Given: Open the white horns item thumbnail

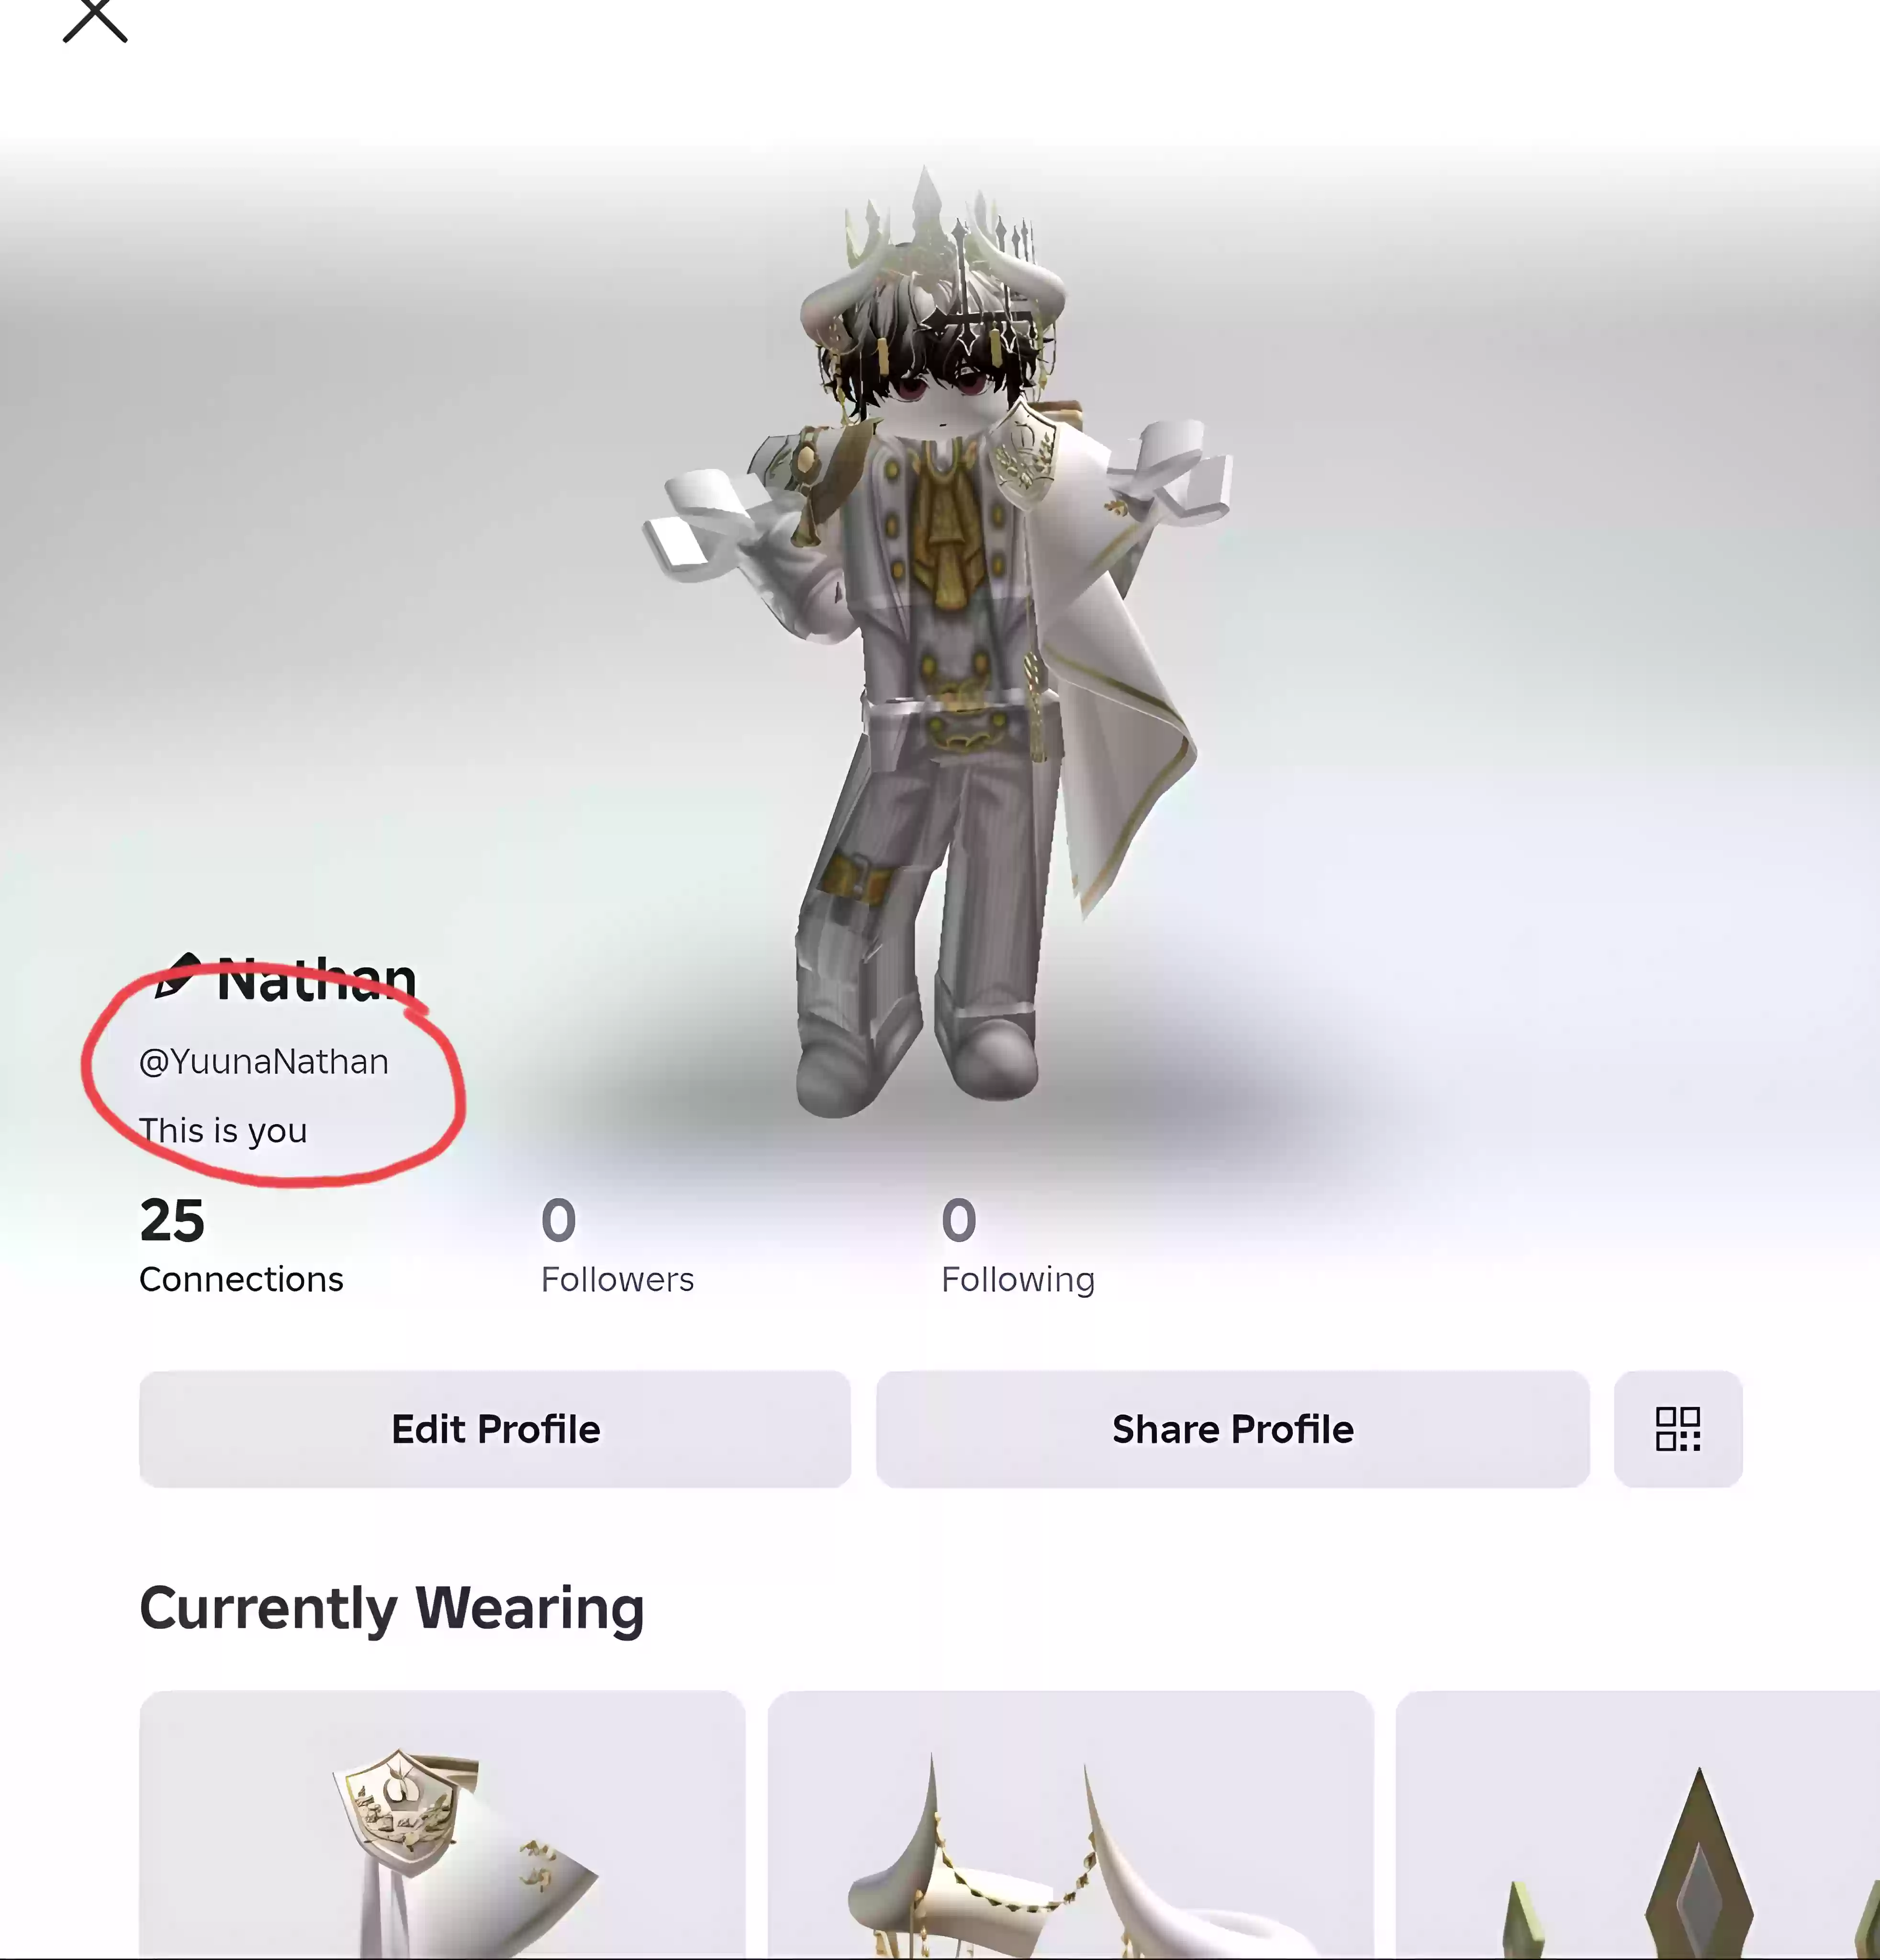Looking at the screenshot, I should click(1070, 1825).
